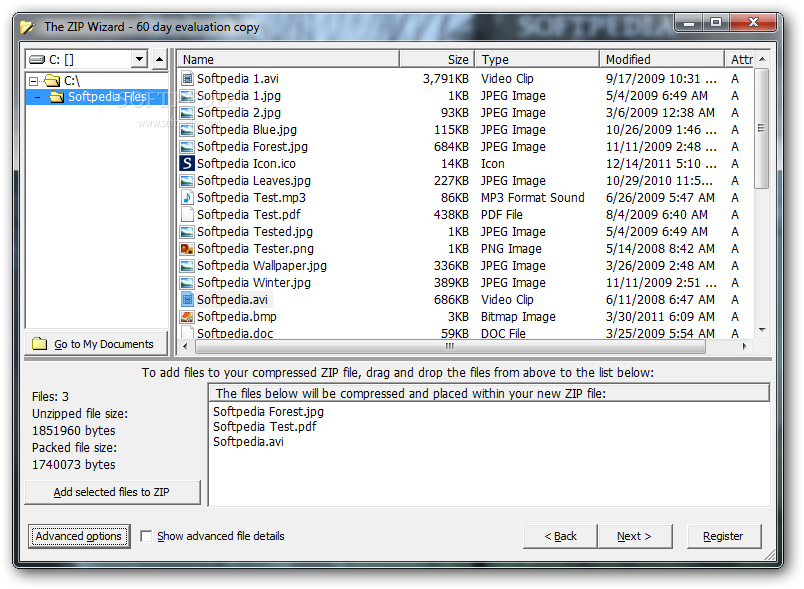Enable Show advanced file details checkbox
This screenshot has width=804, height=589.
click(146, 536)
